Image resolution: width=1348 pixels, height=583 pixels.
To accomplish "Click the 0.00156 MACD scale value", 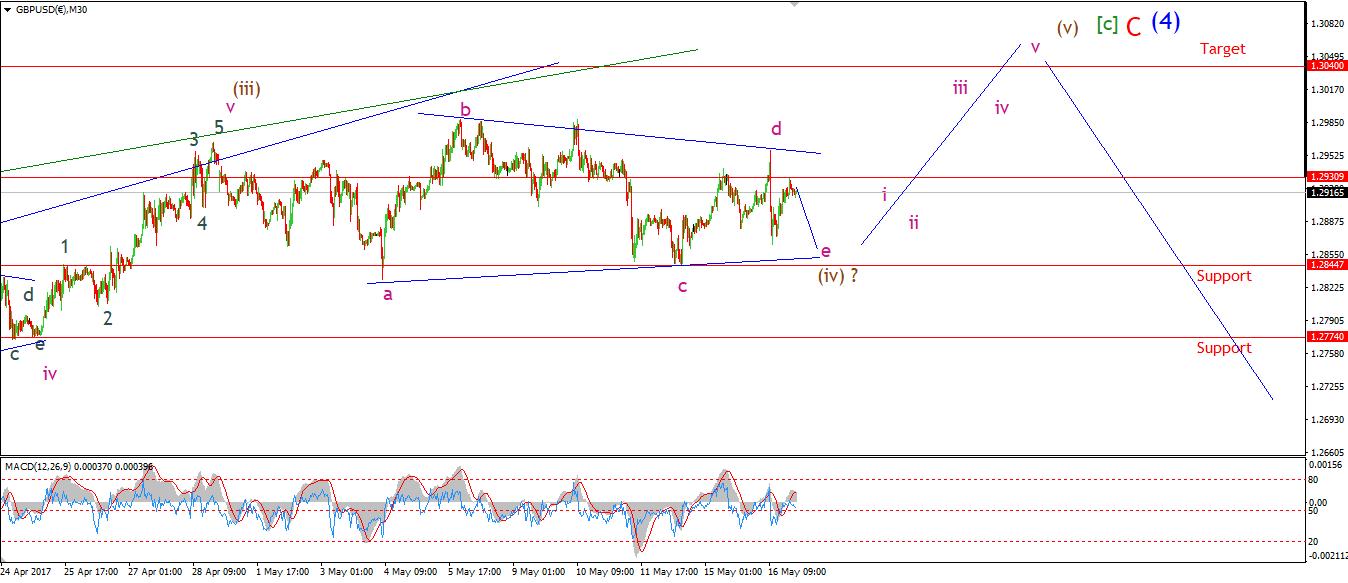I will coord(1326,465).
